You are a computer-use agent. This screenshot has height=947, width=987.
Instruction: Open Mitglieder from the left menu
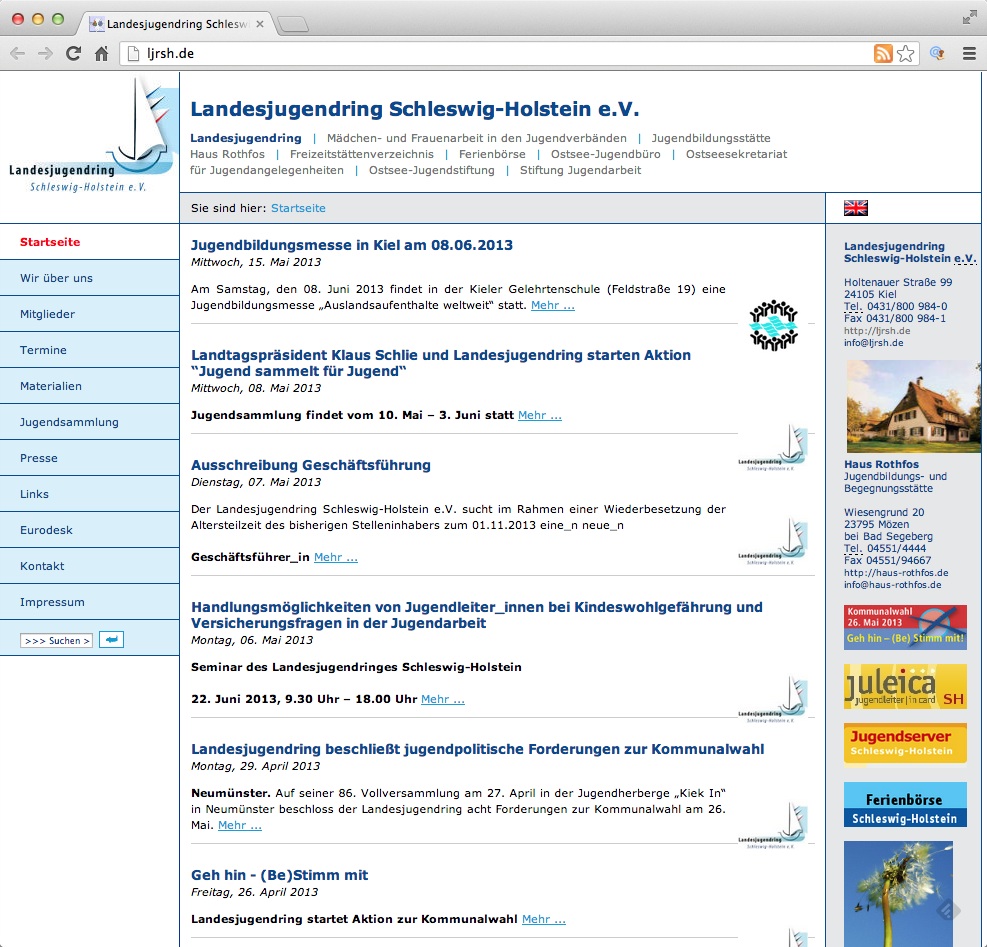point(50,314)
